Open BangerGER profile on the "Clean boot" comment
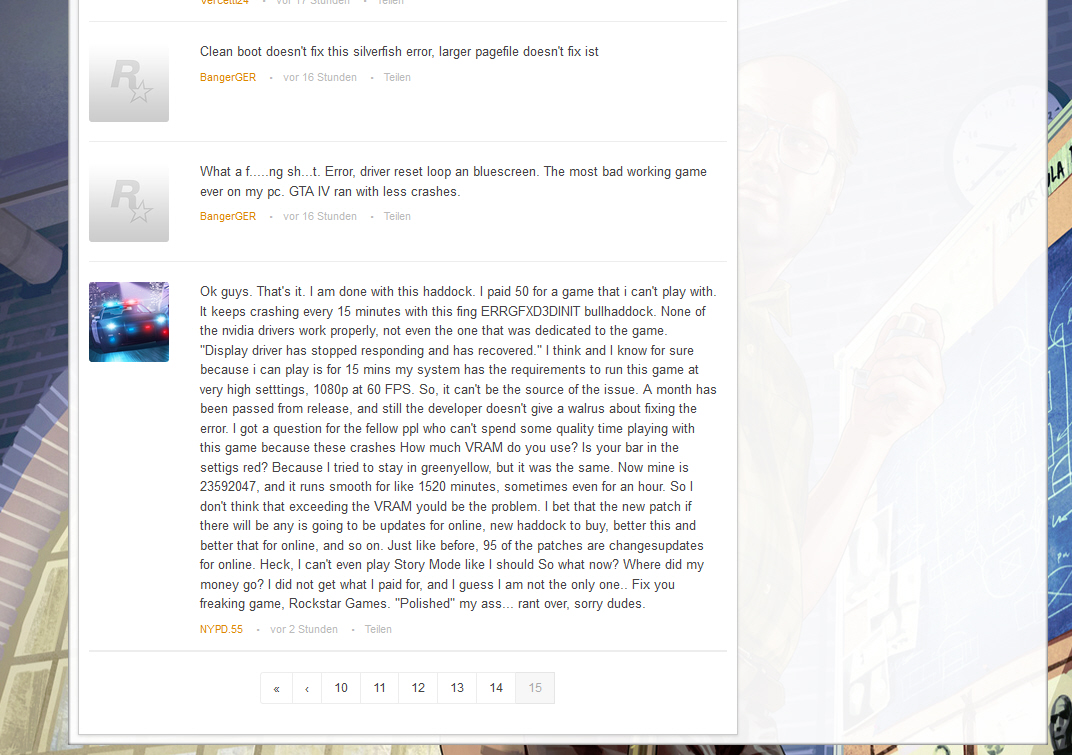The height and width of the screenshot is (755, 1072). [228, 77]
